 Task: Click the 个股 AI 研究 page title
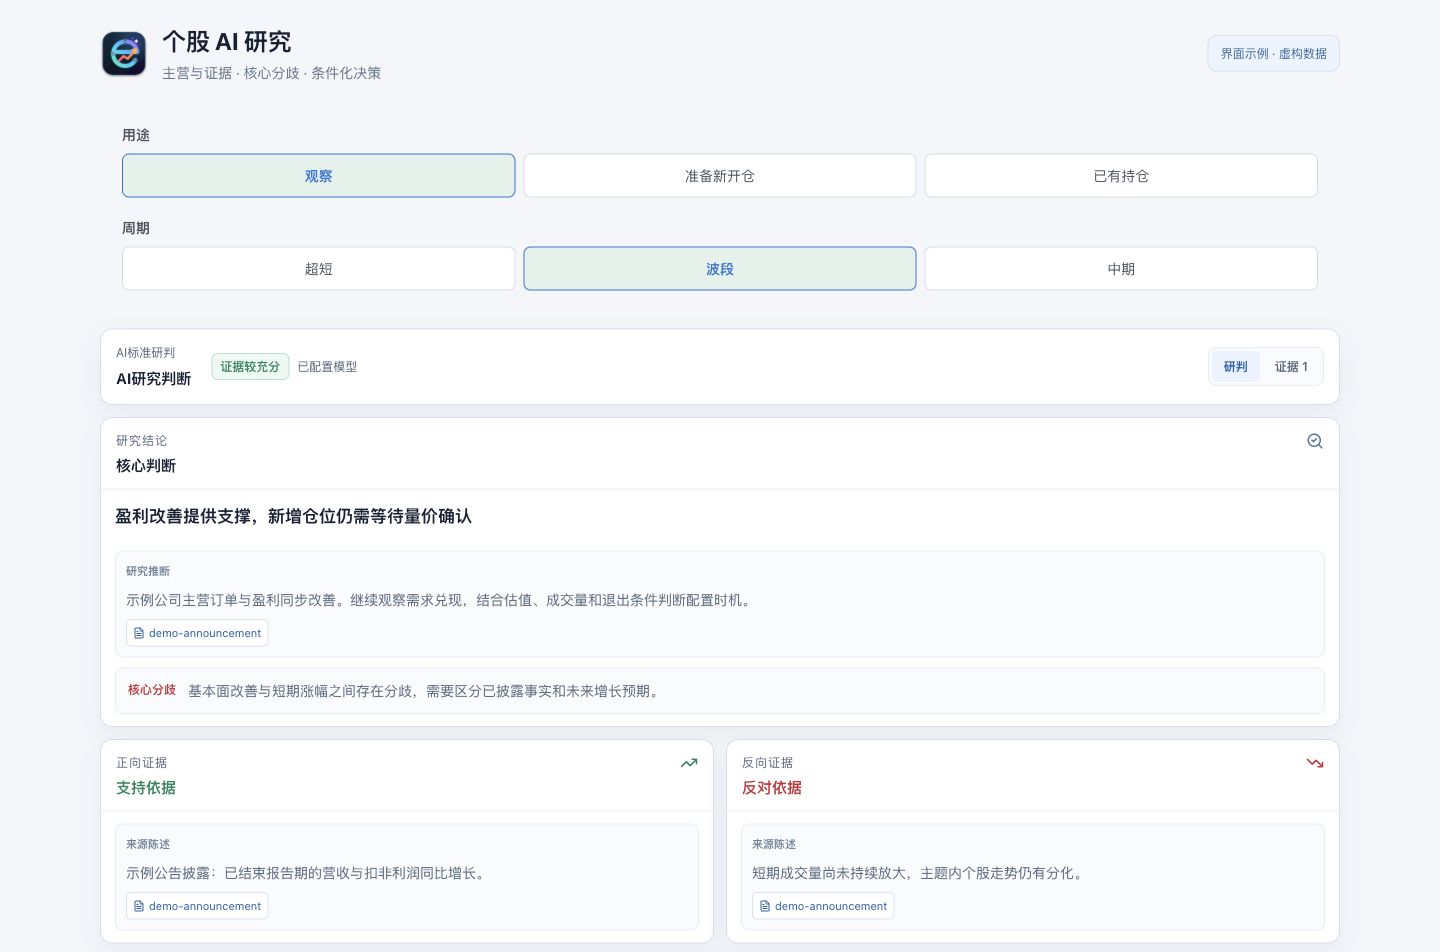(227, 42)
